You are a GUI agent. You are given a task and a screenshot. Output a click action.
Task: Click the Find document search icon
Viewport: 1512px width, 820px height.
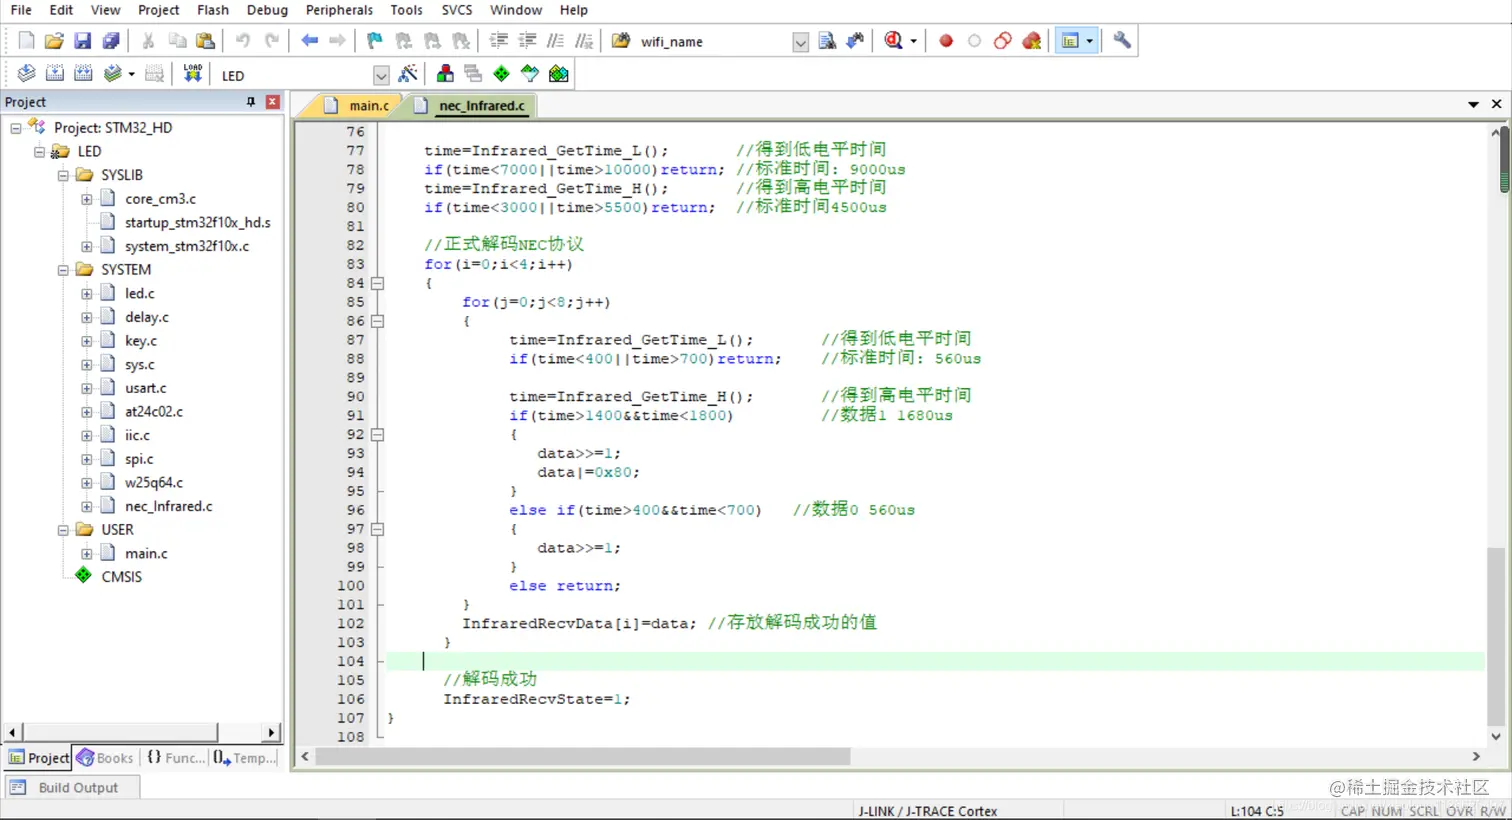coord(827,41)
